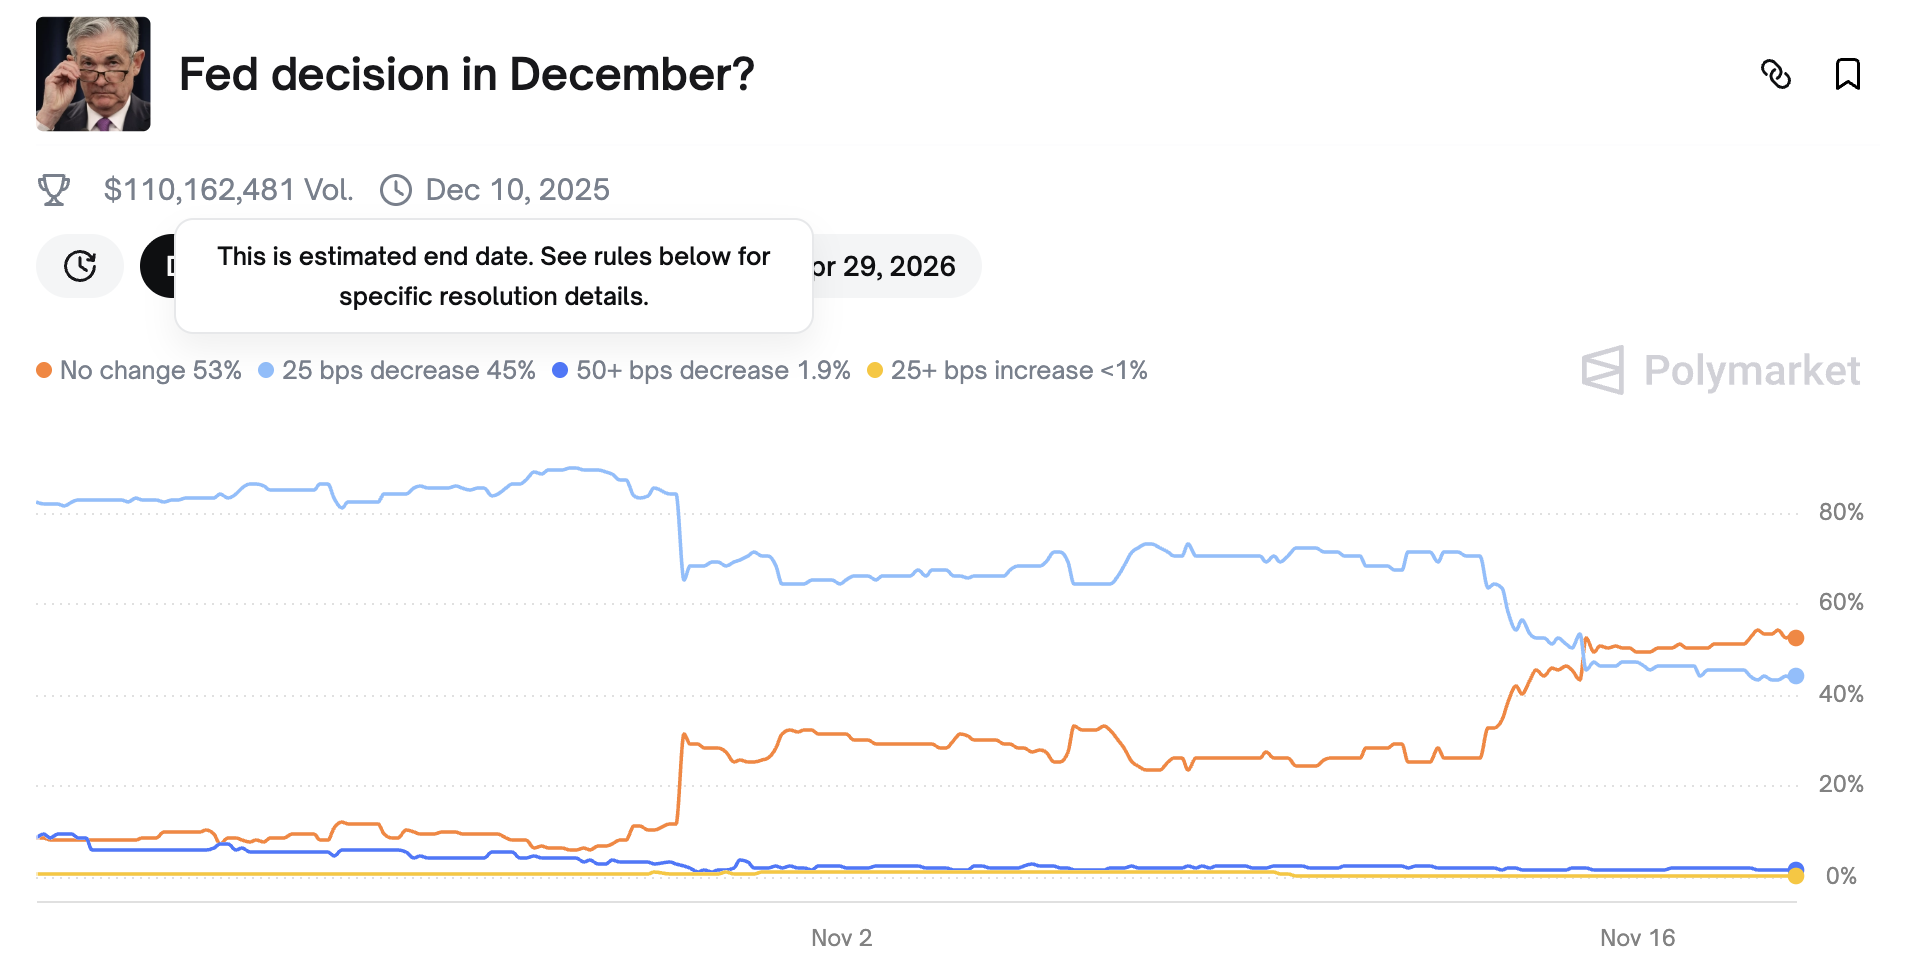Click the yellow 25+ bps increase legend dot
Image resolution: width=1912 pixels, height=968 pixels.
tap(875, 371)
